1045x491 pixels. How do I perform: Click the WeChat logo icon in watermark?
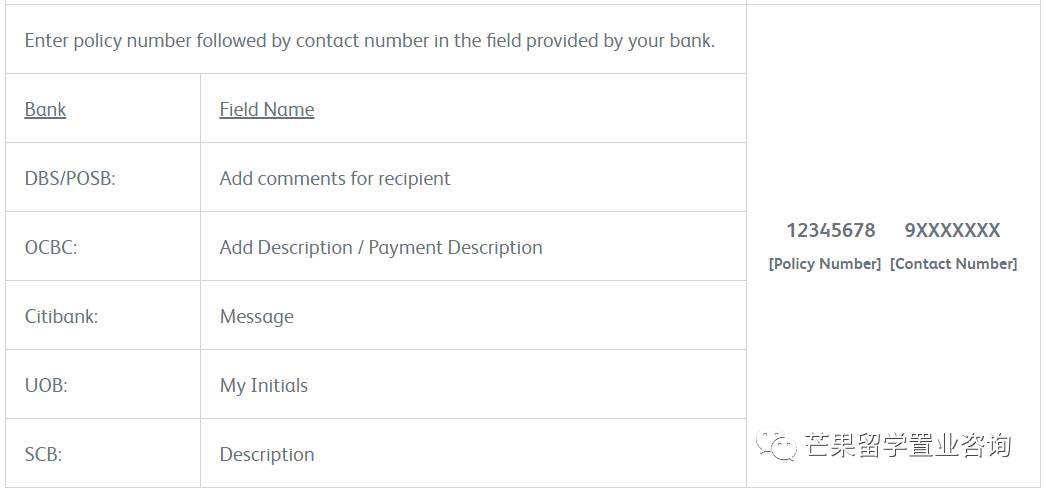(776, 446)
